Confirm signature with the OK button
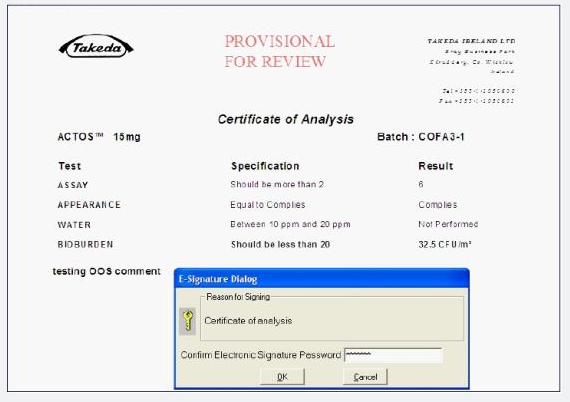Image resolution: width=570 pixels, height=402 pixels. pos(282,377)
